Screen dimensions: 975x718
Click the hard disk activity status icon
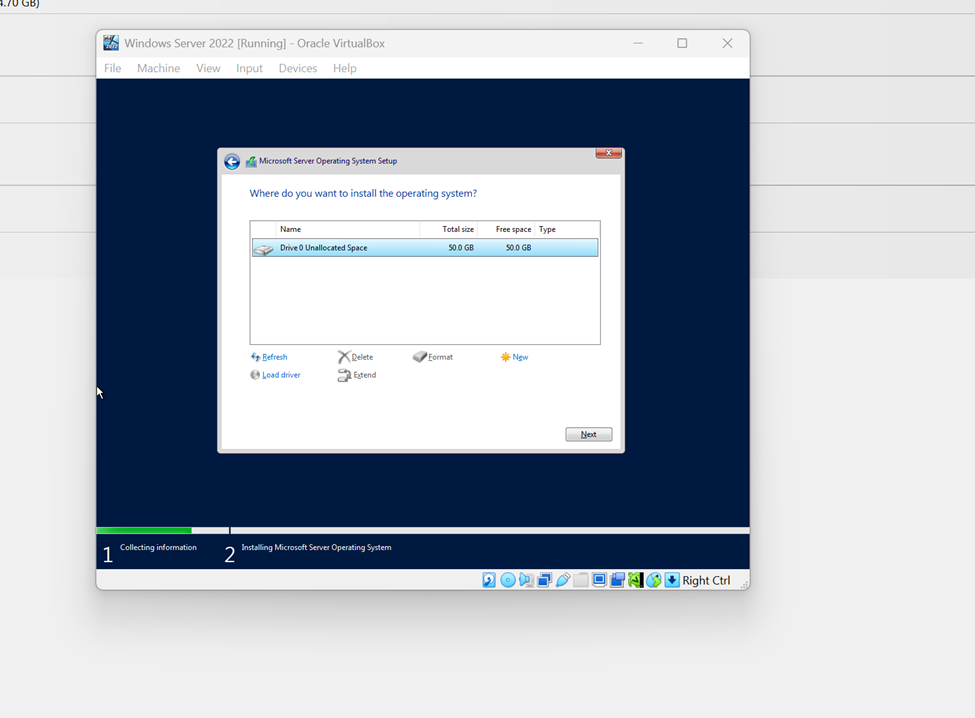[x=489, y=580]
